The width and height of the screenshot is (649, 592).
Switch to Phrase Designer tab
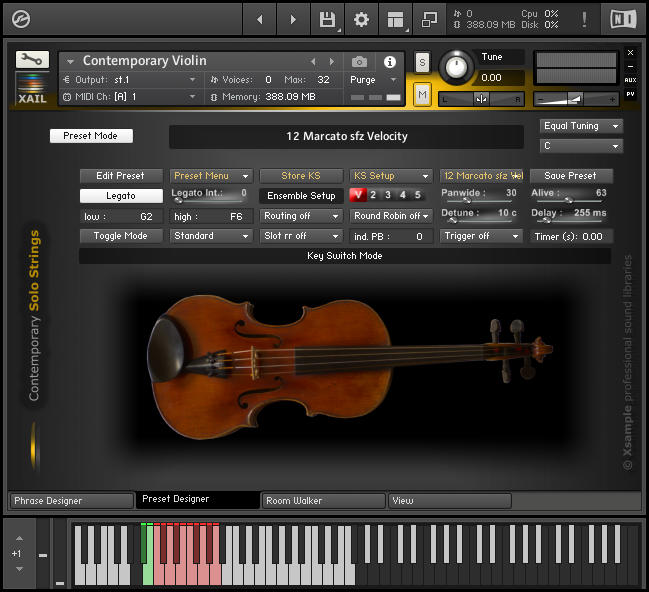pyautogui.click(x=71, y=501)
